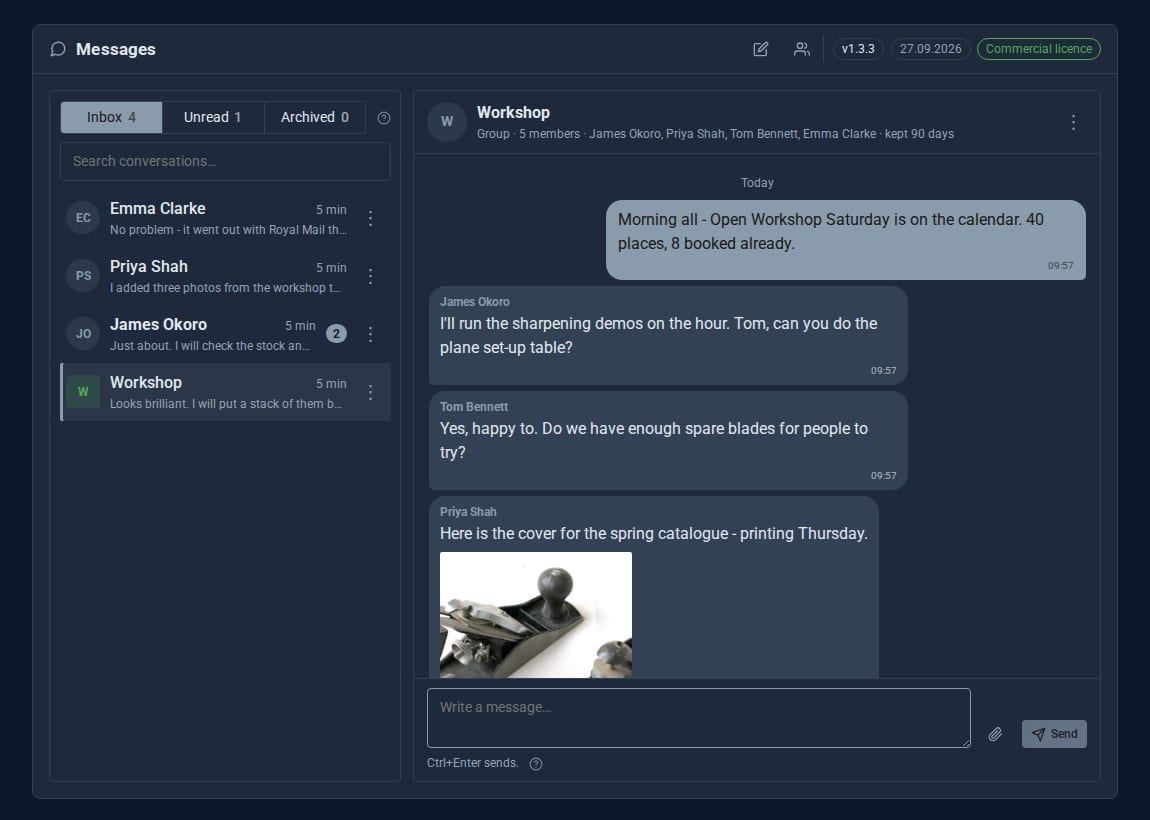Click the Messages speech bubble icon
This screenshot has height=820, width=1150.
(58, 49)
